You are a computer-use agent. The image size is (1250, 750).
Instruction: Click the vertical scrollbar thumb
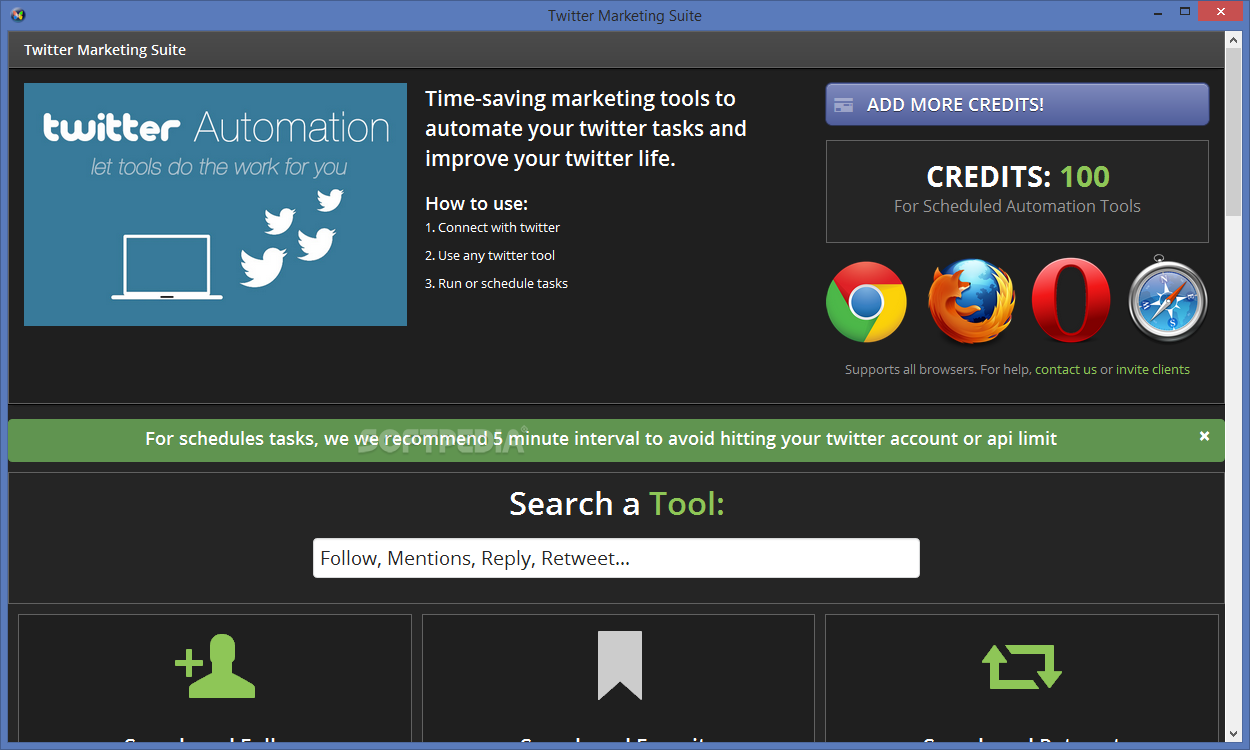click(1234, 131)
